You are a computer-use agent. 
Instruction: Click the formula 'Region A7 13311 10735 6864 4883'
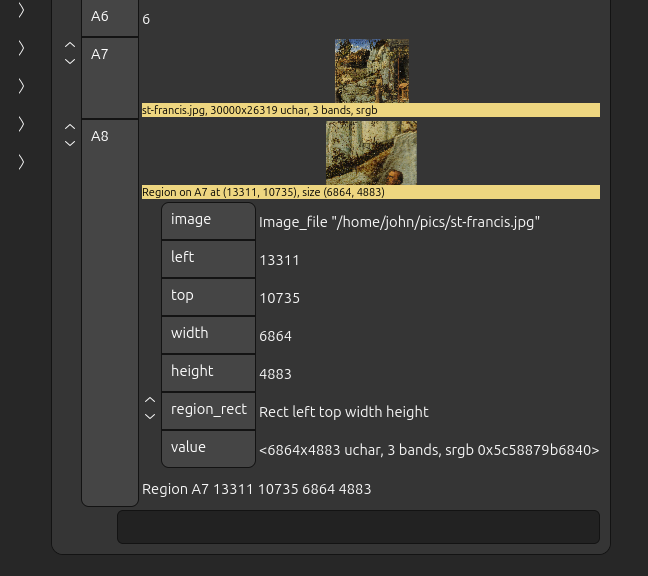(257, 489)
